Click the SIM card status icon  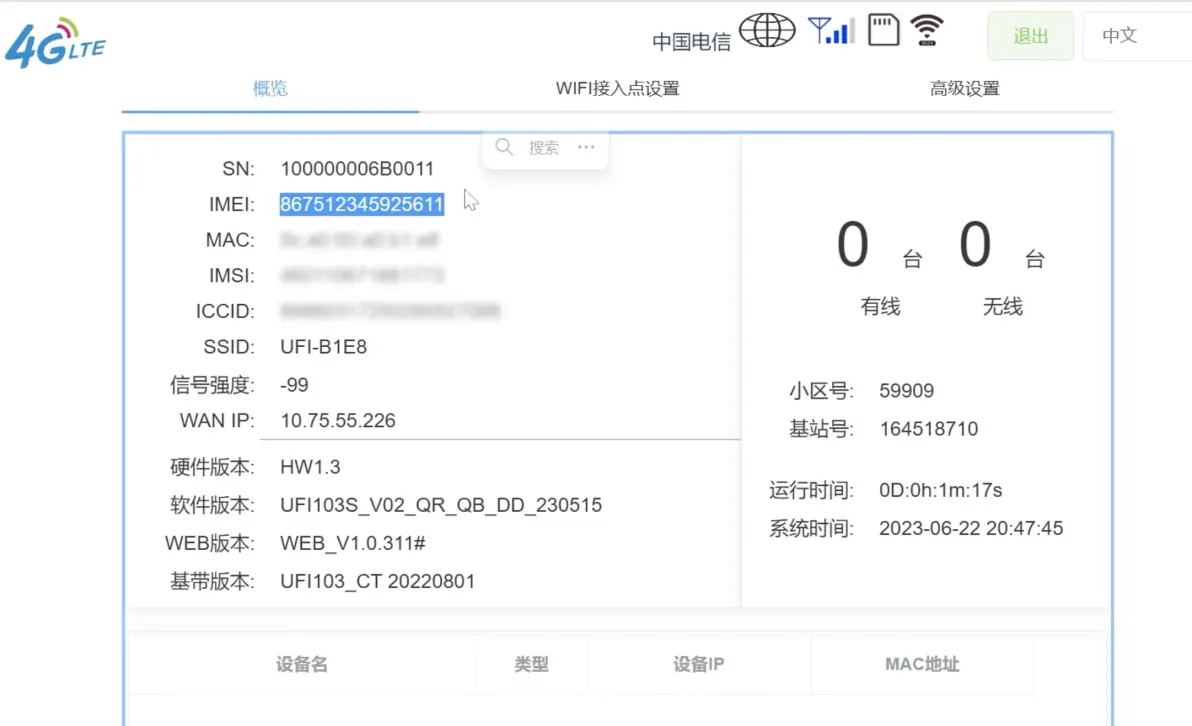[883, 30]
